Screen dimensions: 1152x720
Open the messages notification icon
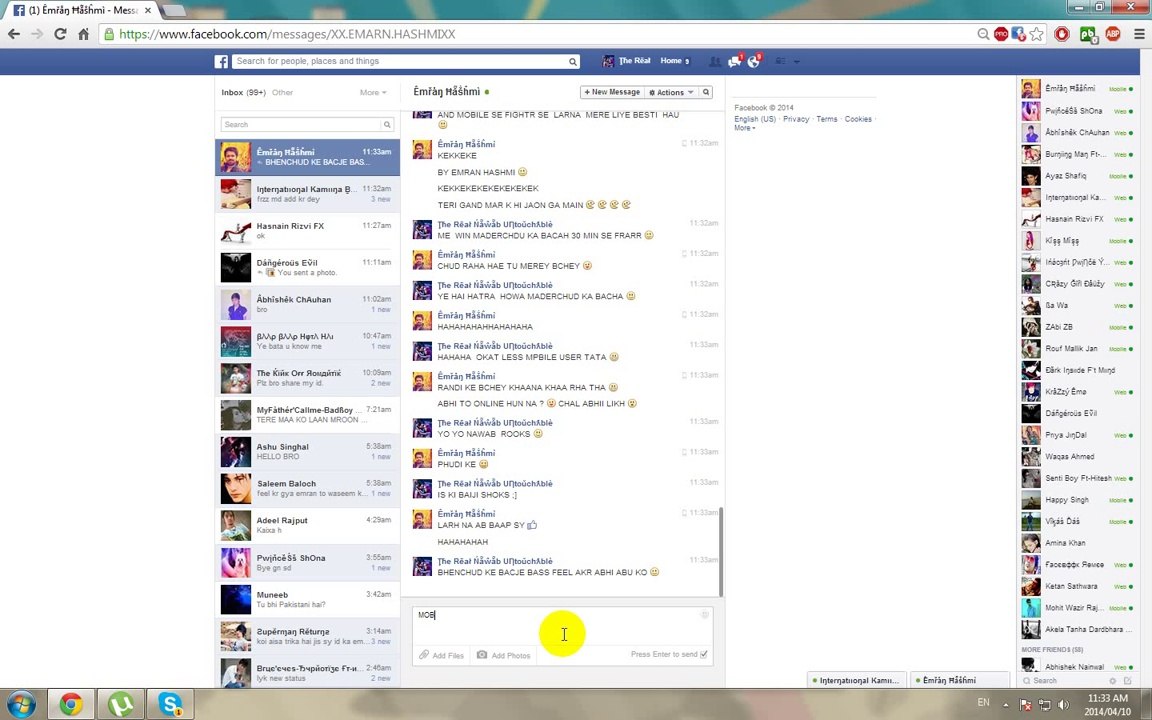[734, 62]
